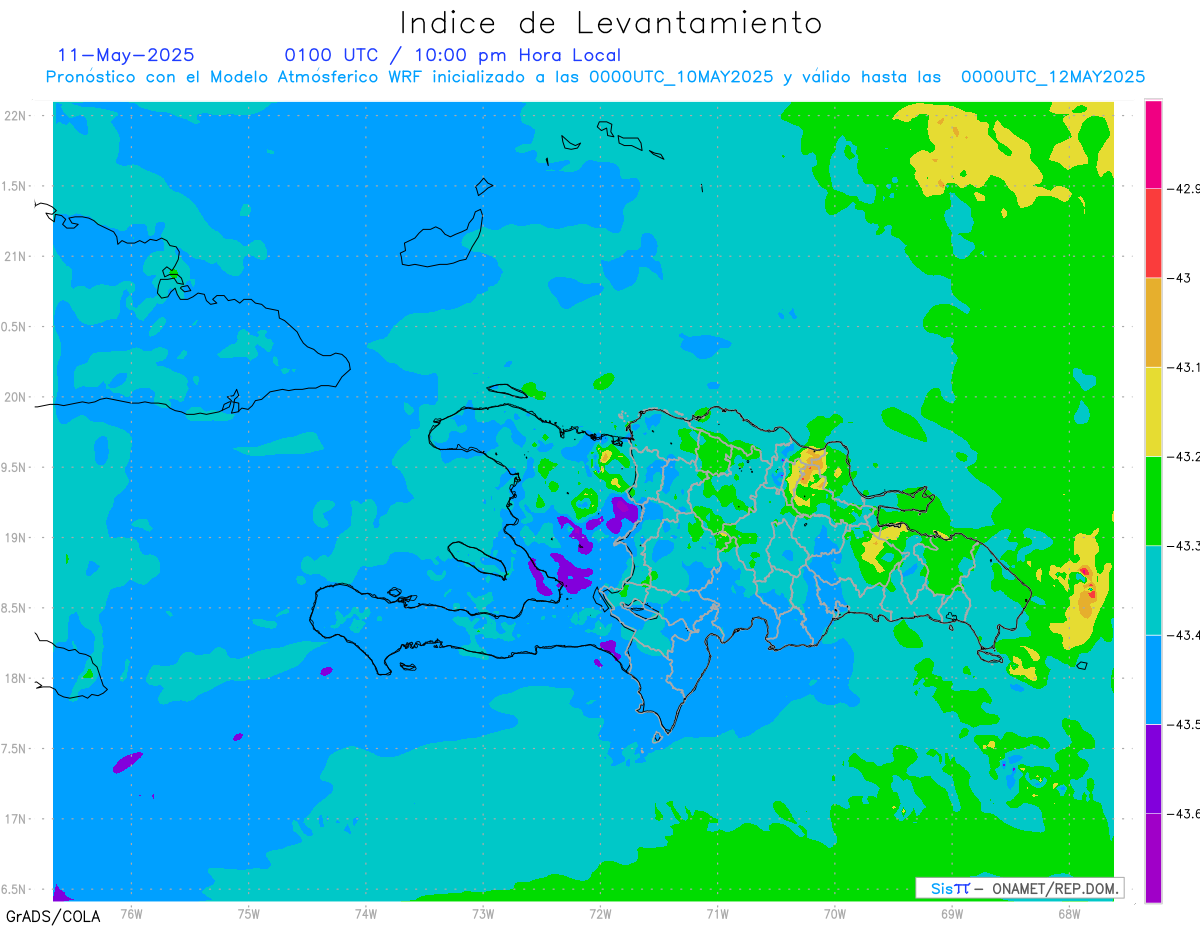Click the latitude label "20N"

pyautogui.click(x=16, y=397)
